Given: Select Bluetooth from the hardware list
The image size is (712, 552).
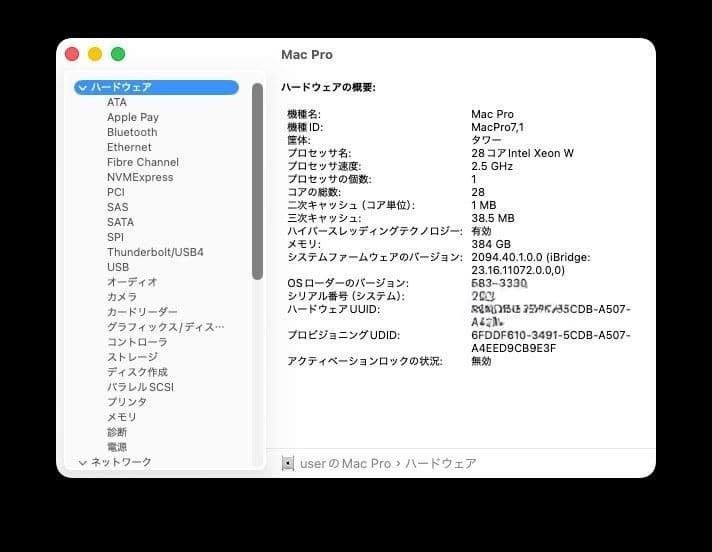Looking at the screenshot, I should click(132, 132).
